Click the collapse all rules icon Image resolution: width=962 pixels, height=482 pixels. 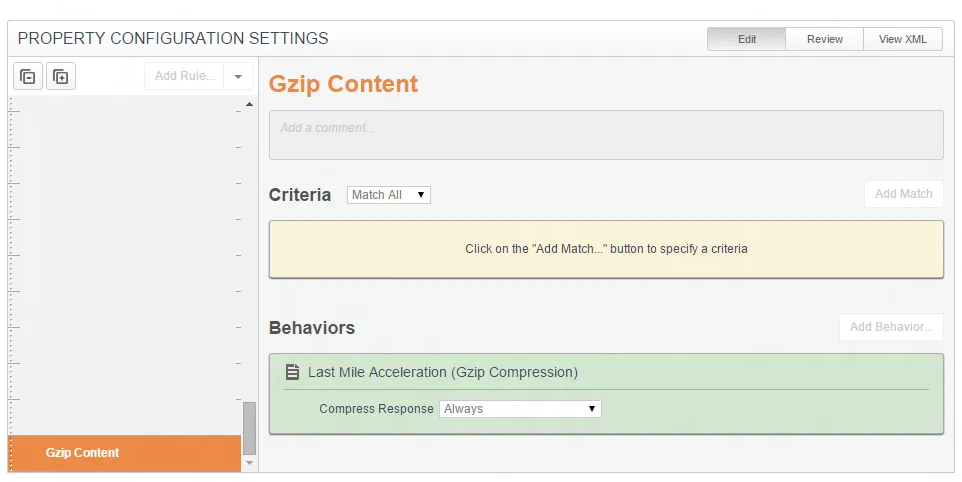28,76
